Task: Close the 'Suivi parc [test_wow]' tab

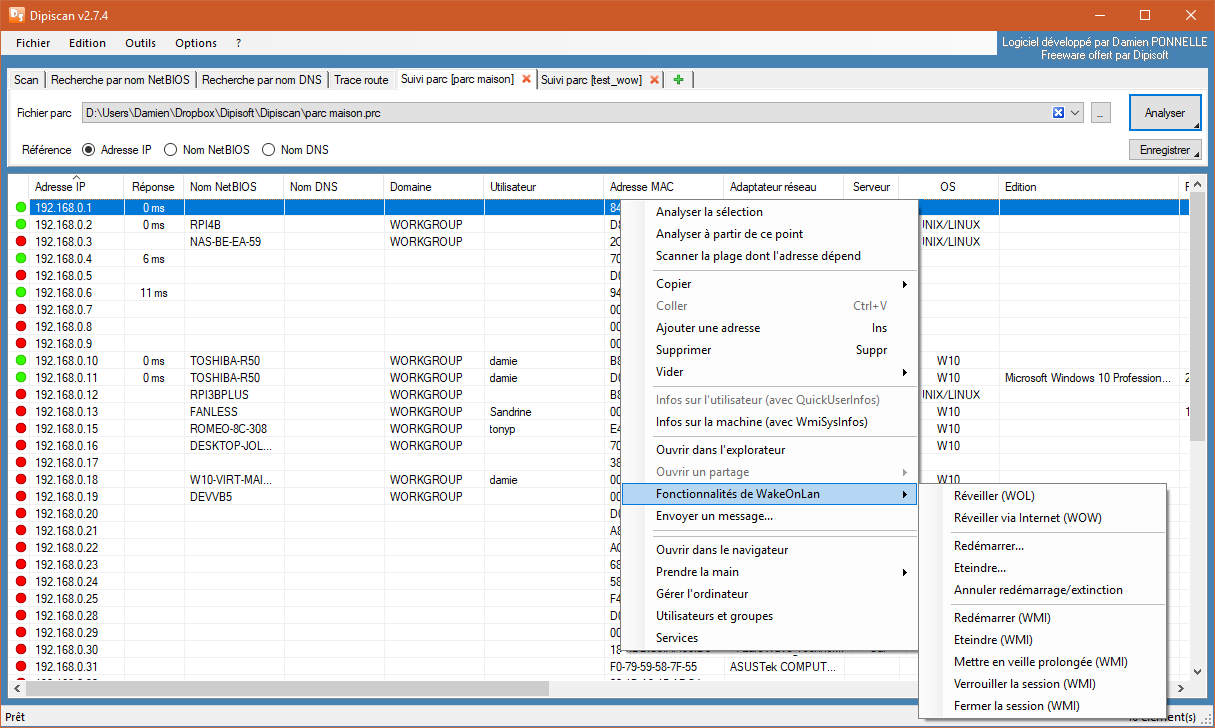Action: [x=654, y=80]
